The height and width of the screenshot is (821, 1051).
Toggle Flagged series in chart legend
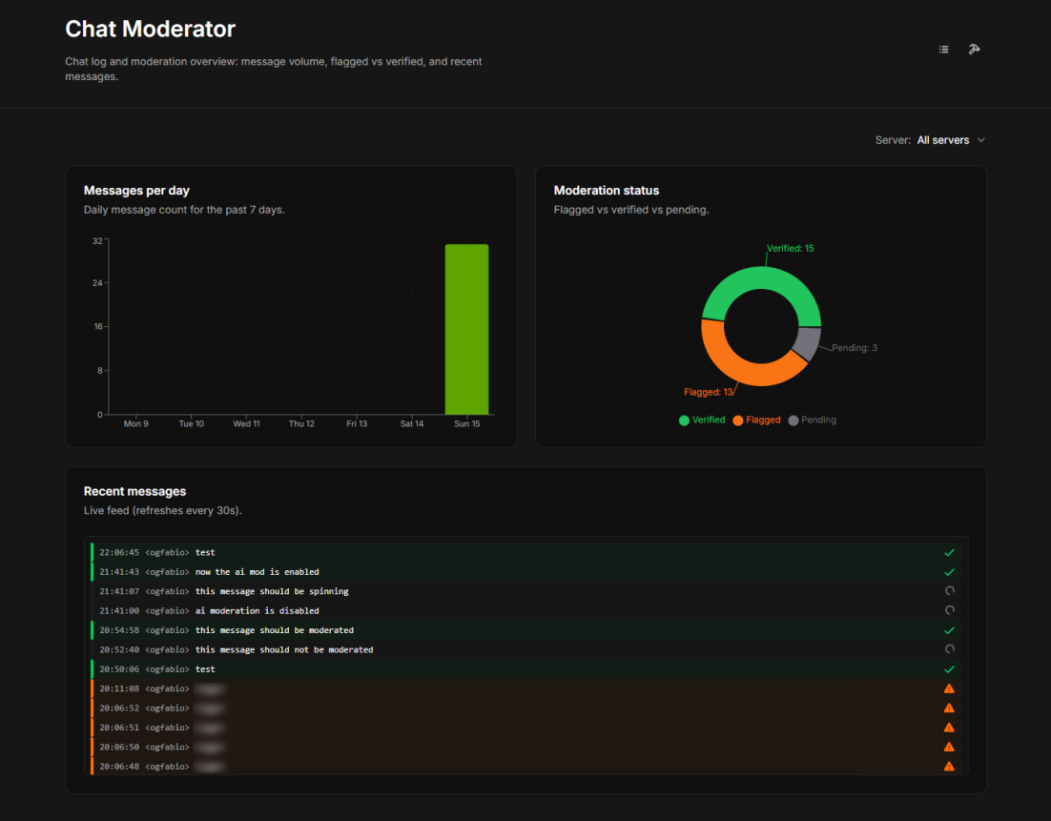pyautogui.click(x=756, y=420)
